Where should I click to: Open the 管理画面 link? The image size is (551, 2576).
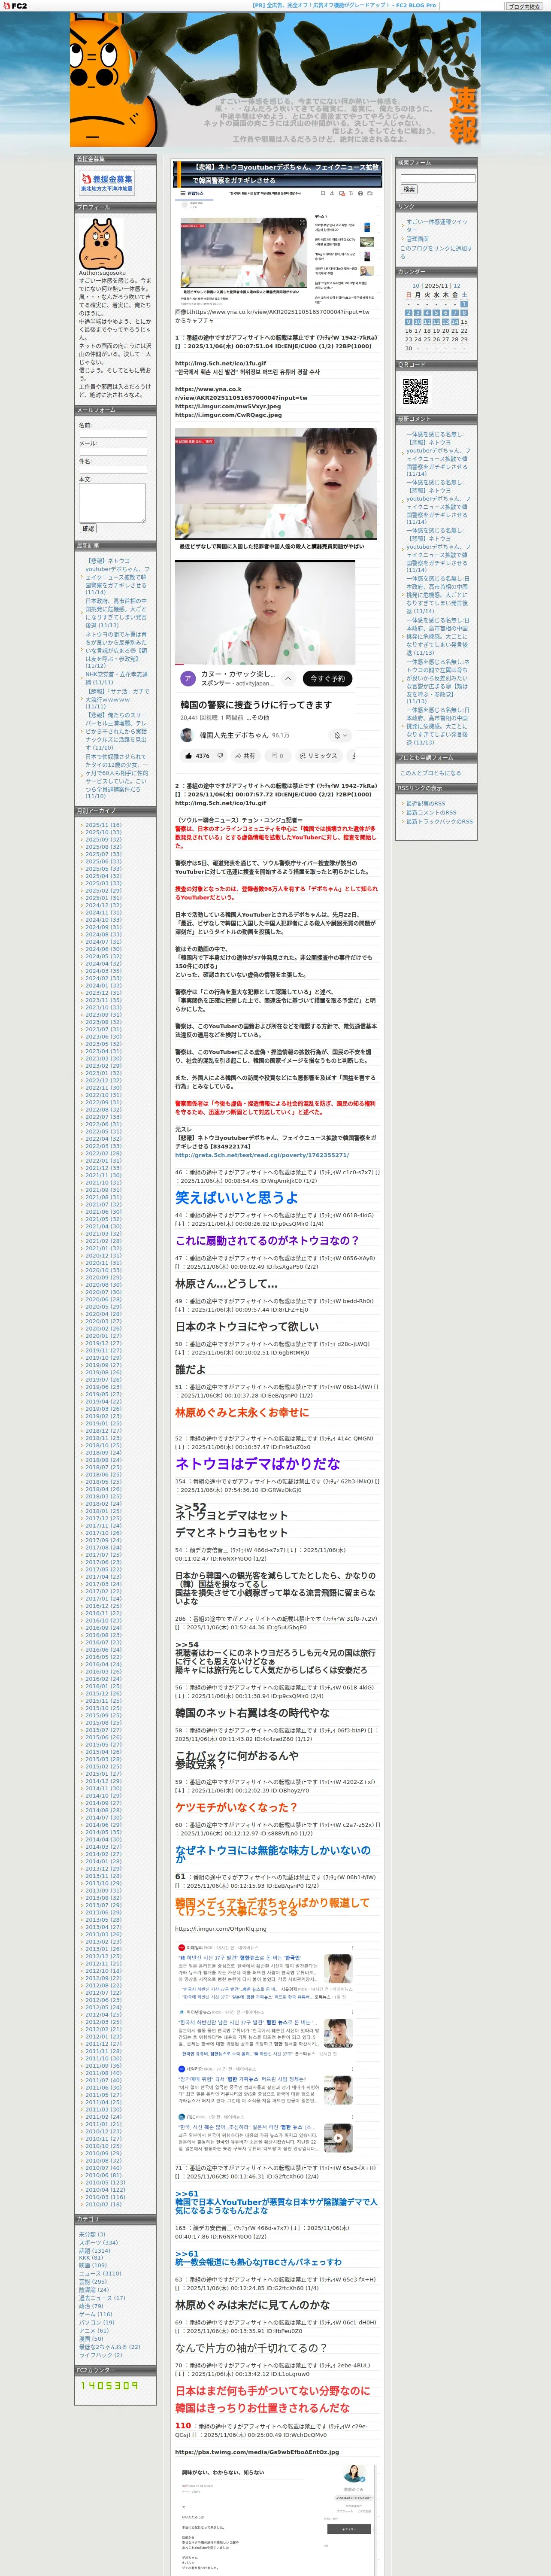[417, 239]
